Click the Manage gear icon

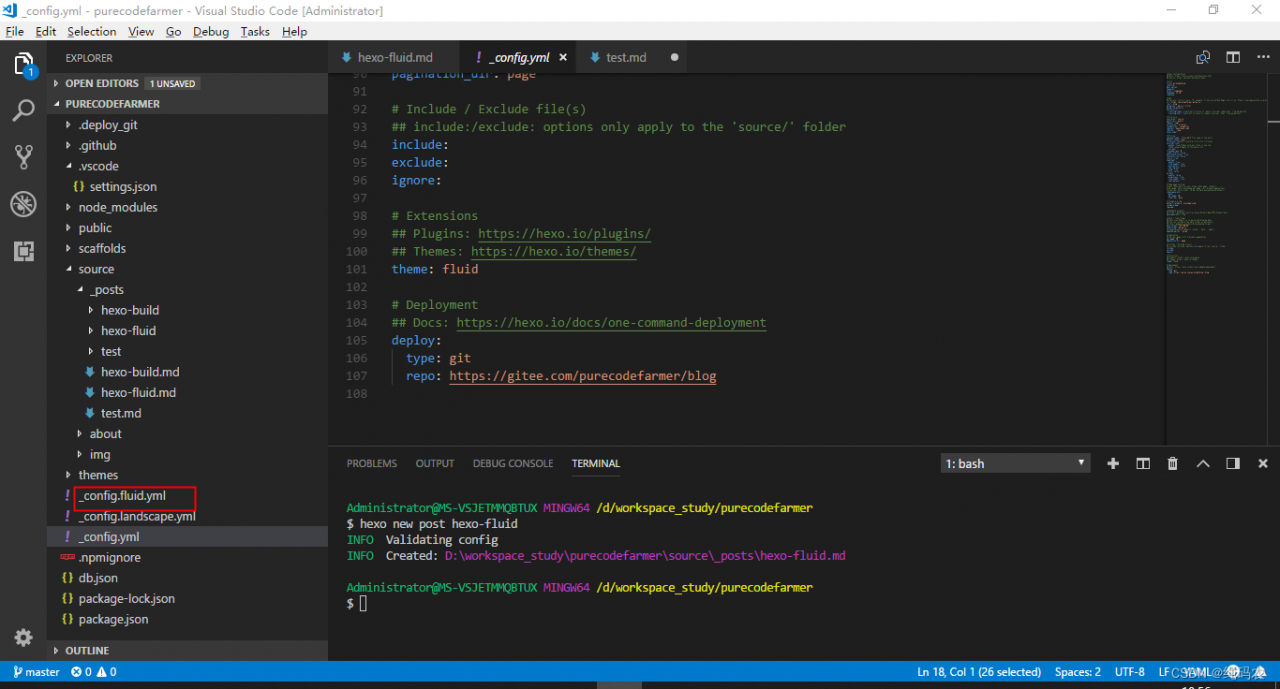pos(23,637)
